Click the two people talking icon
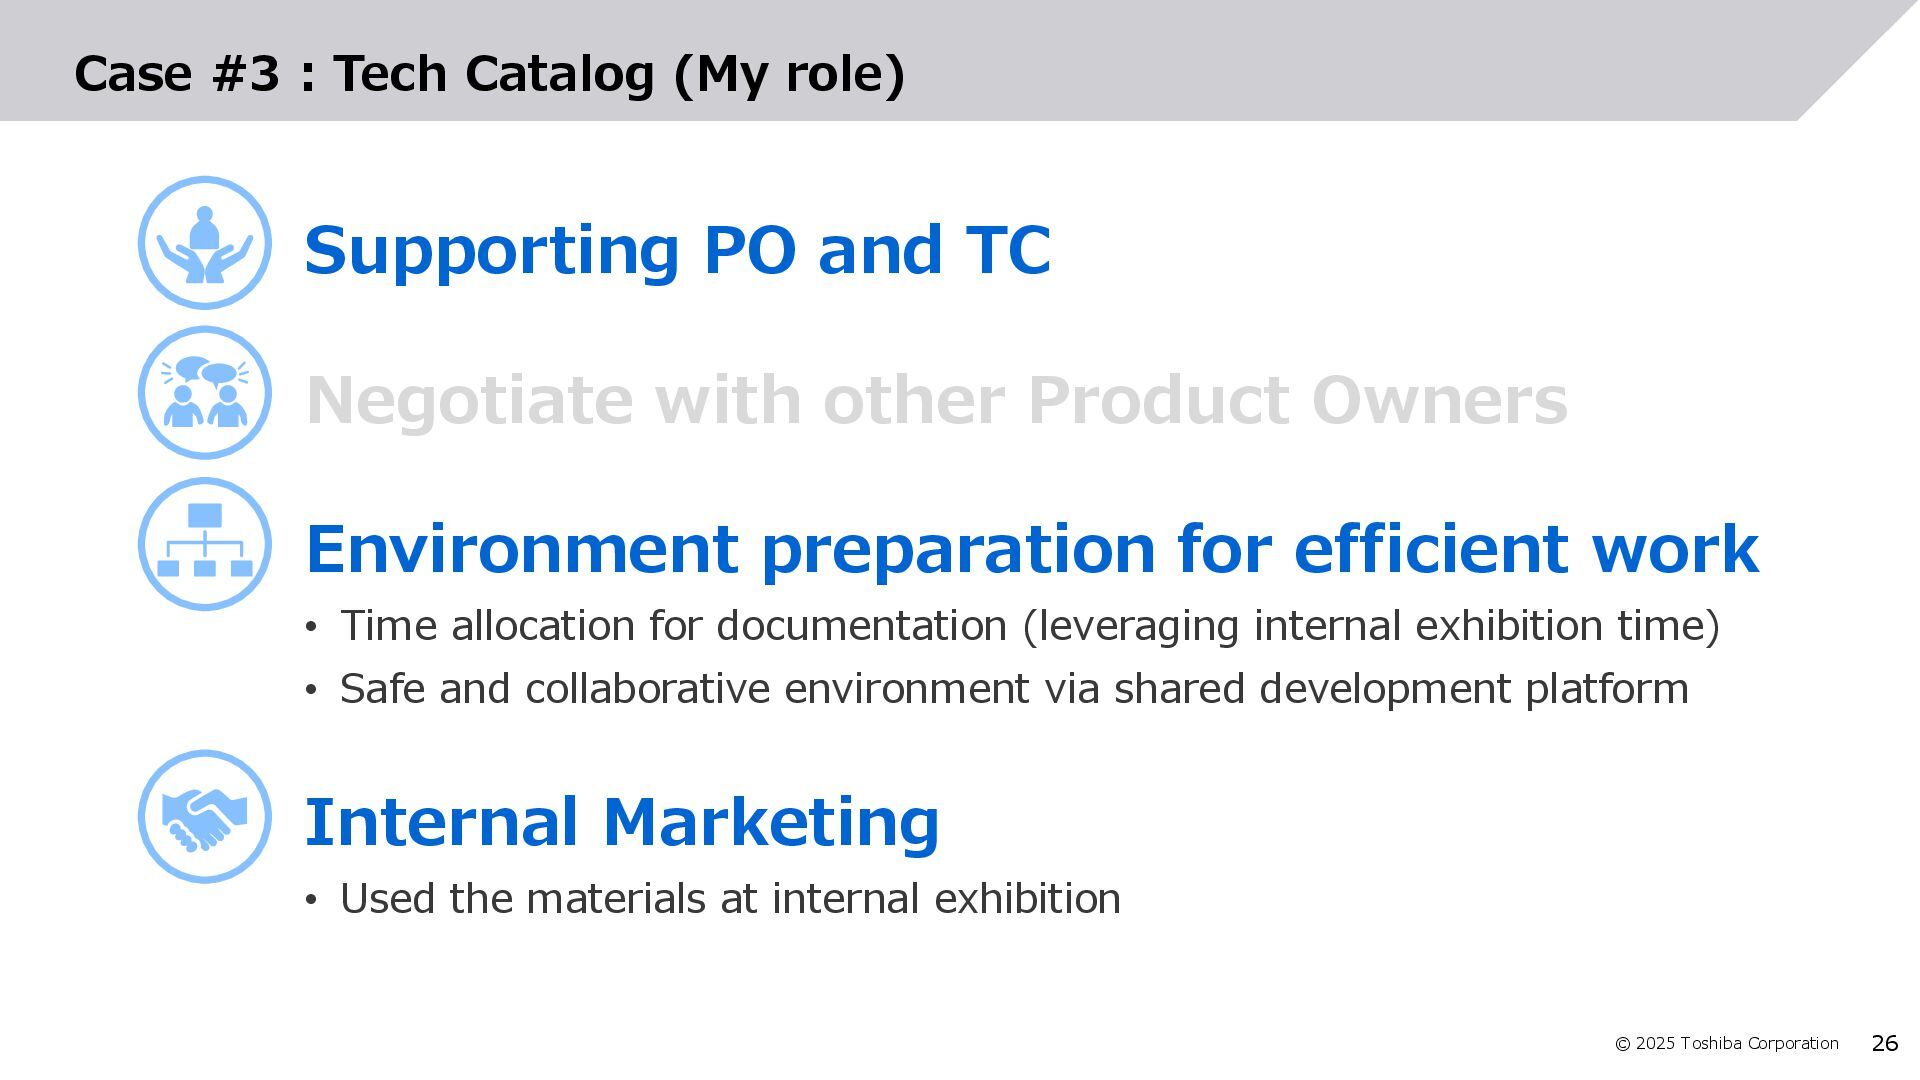Screen dimensions: 1920x1080 [x=204, y=393]
